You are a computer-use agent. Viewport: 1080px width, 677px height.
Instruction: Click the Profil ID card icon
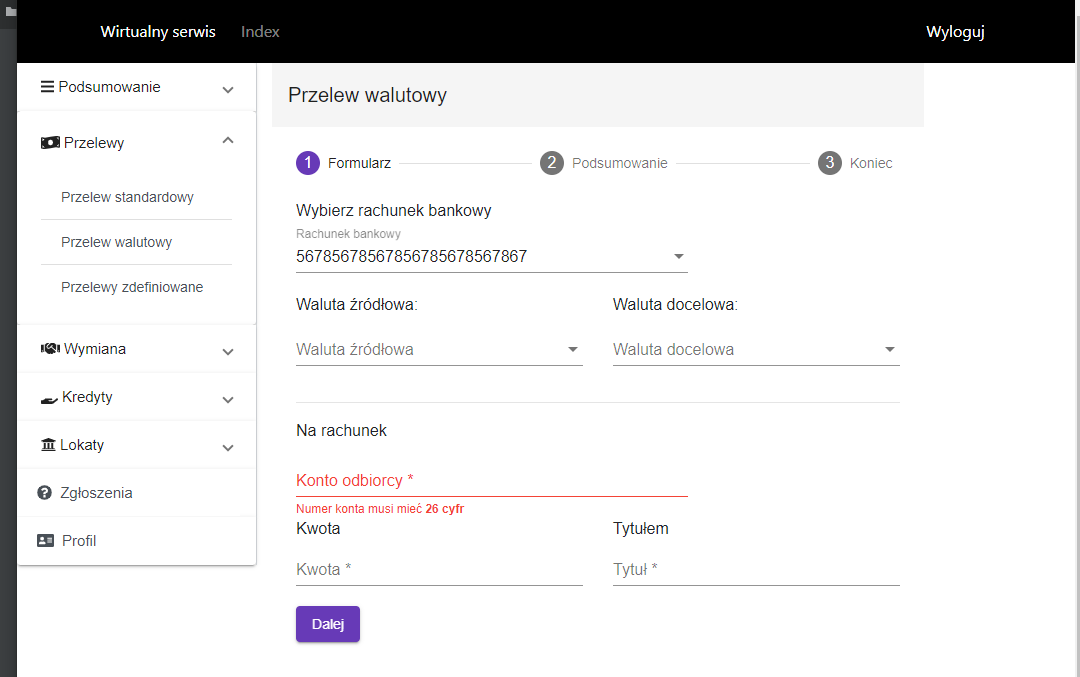pyautogui.click(x=45, y=541)
